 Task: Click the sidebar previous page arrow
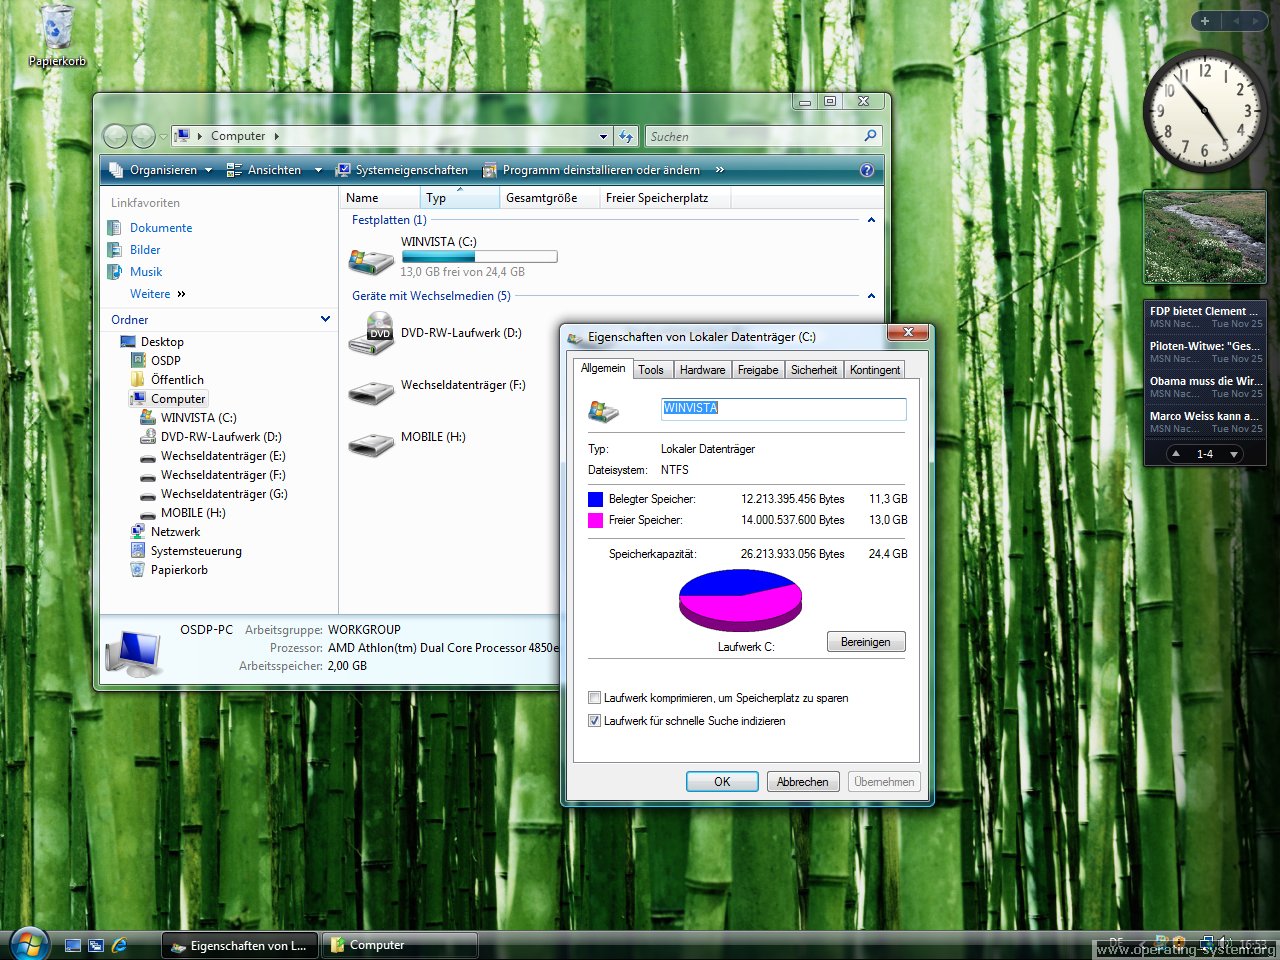[1236, 21]
